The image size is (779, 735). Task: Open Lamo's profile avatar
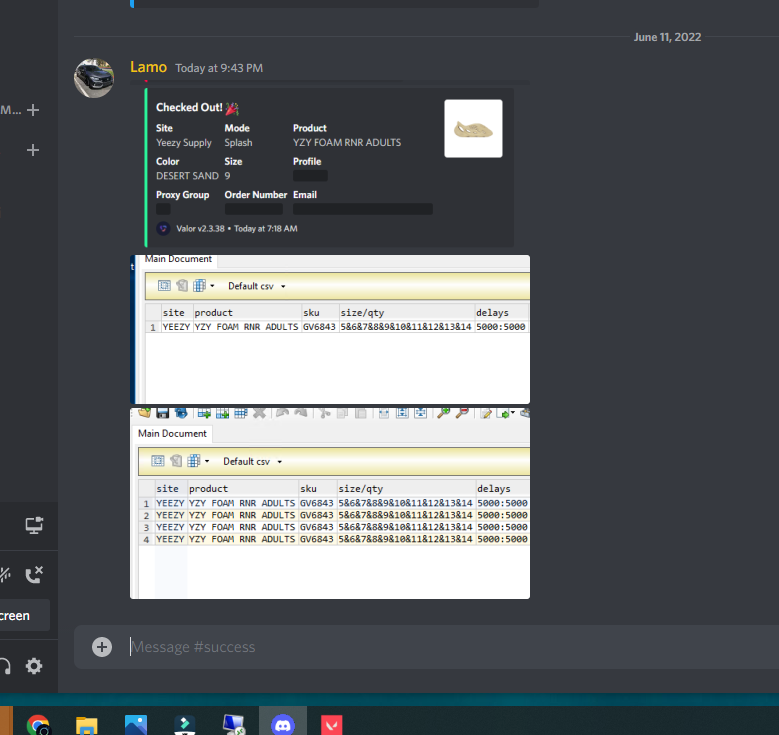pos(94,78)
